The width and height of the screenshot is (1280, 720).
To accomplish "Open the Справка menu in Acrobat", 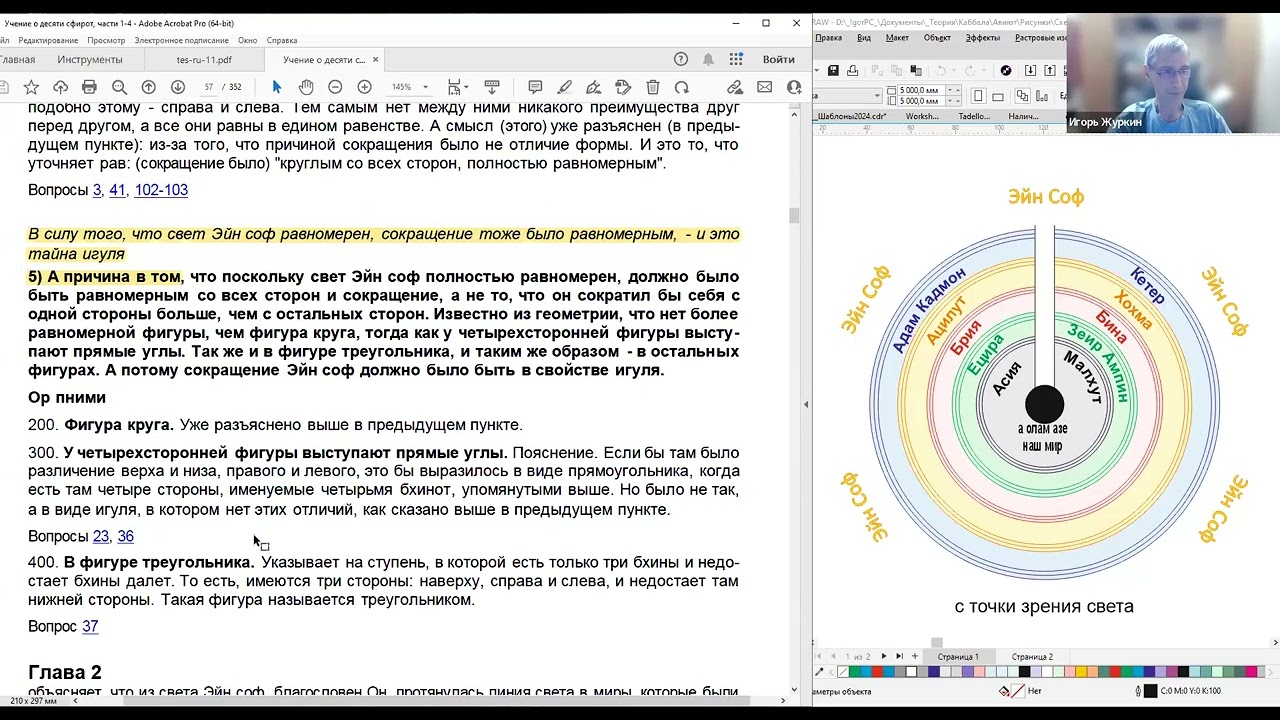I will click(x=282, y=40).
